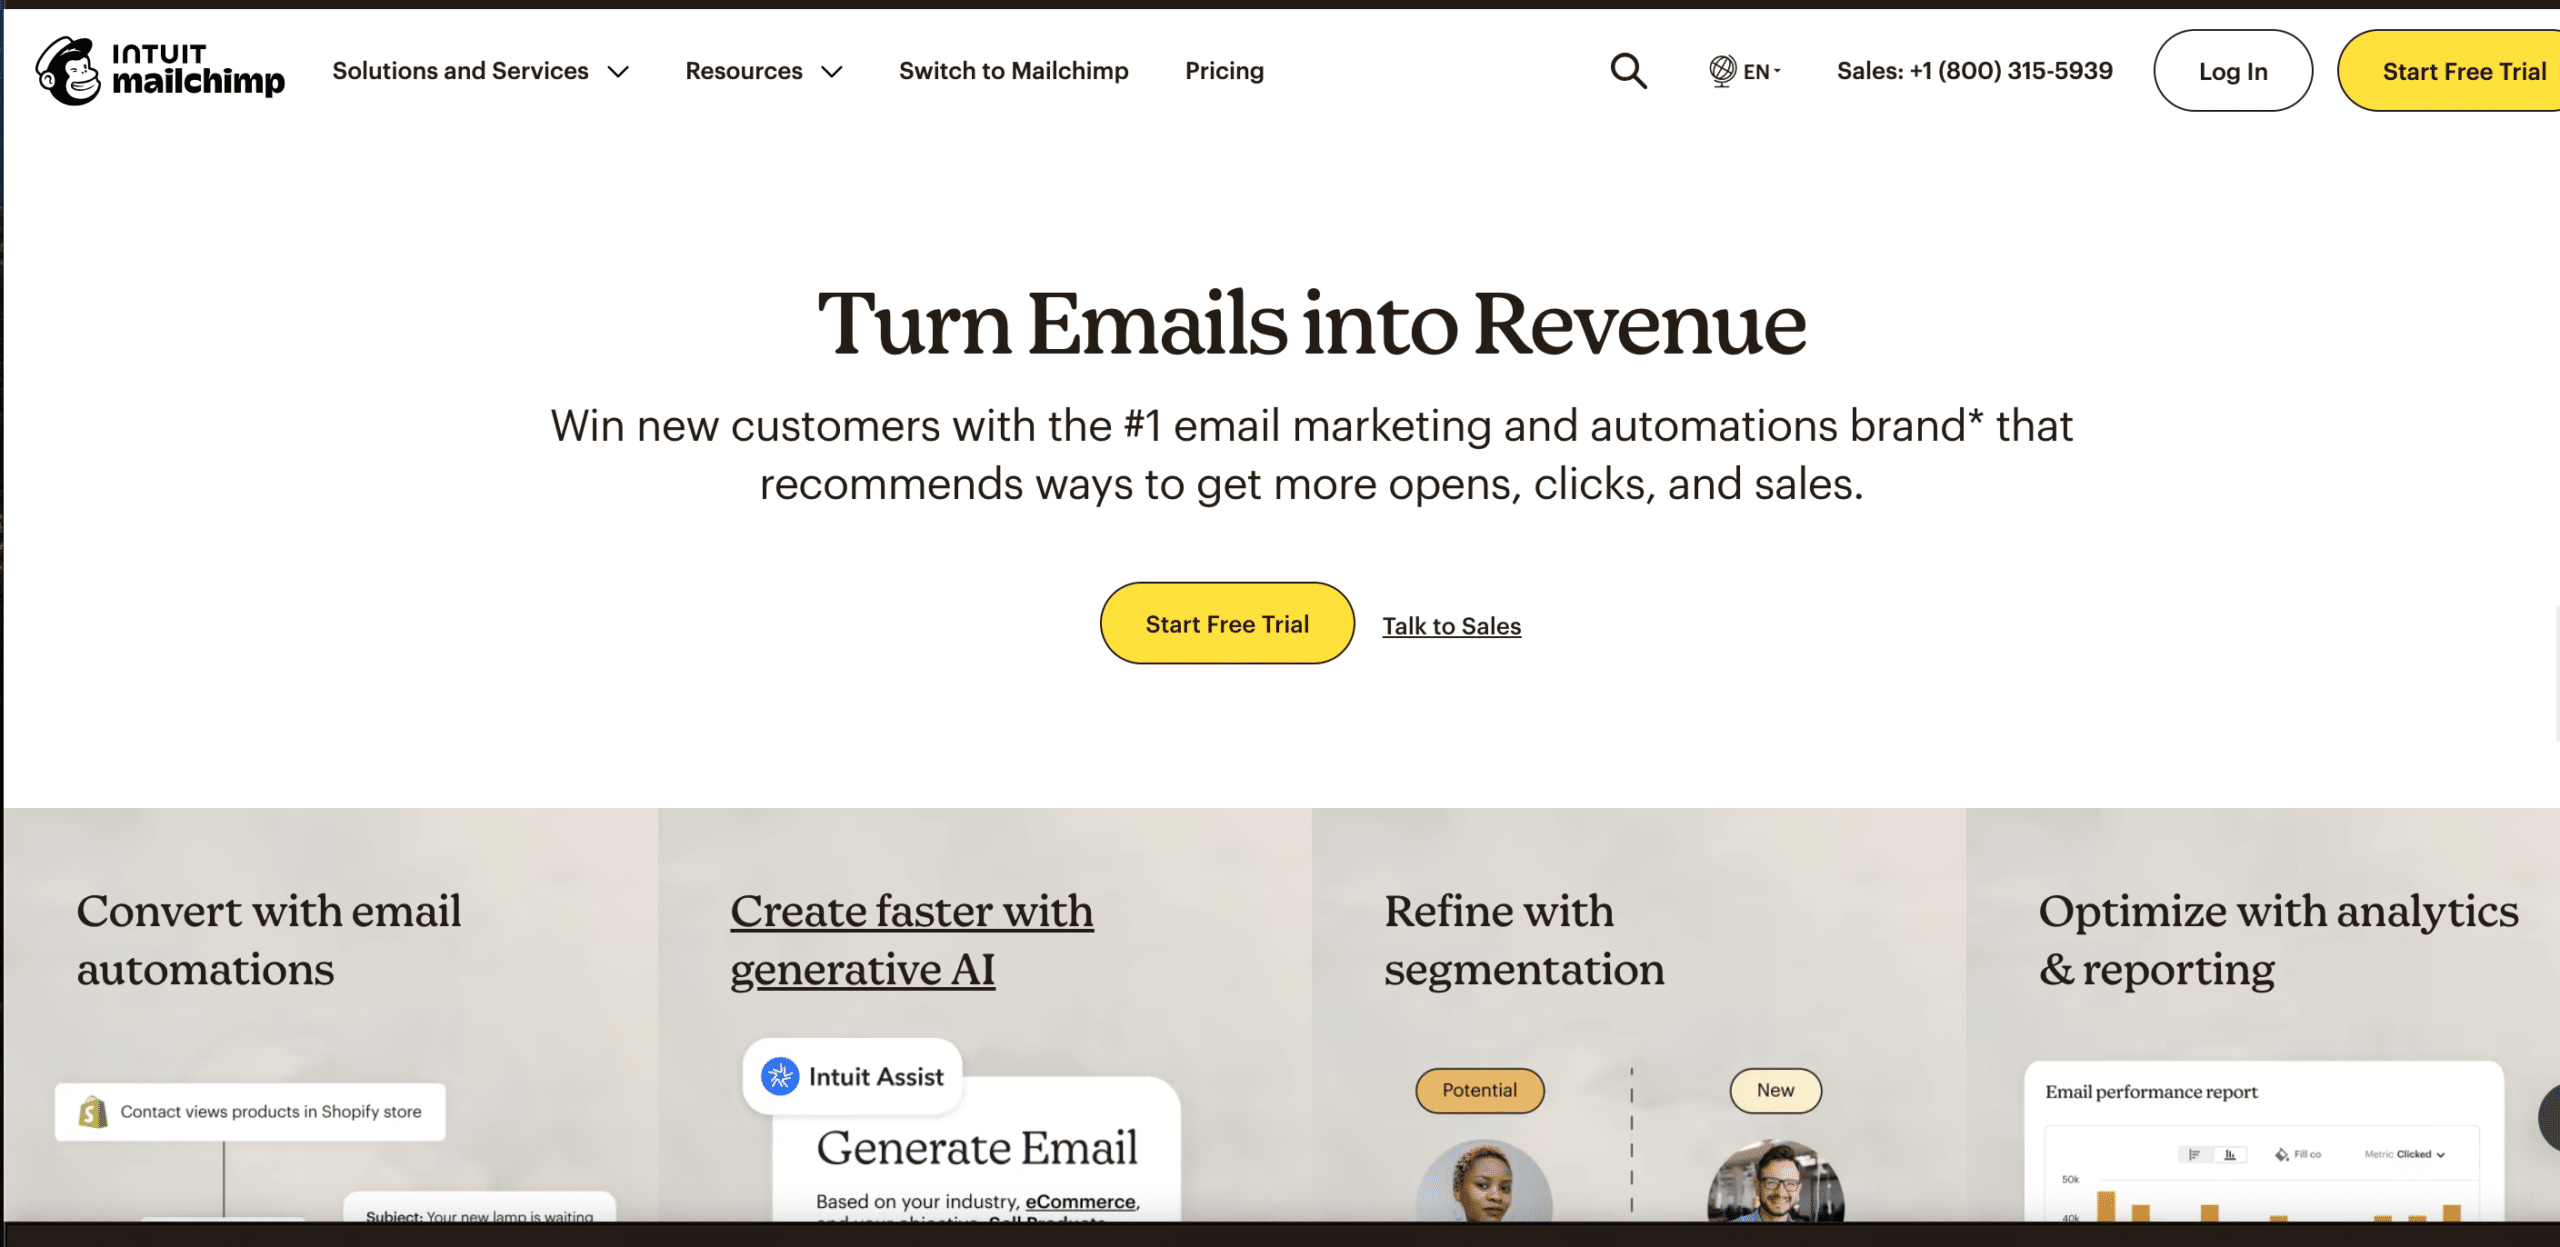2560x1247 pixels.
Task: Open the Switch to Mailchimp menu item
Action: pos(1014,70)
